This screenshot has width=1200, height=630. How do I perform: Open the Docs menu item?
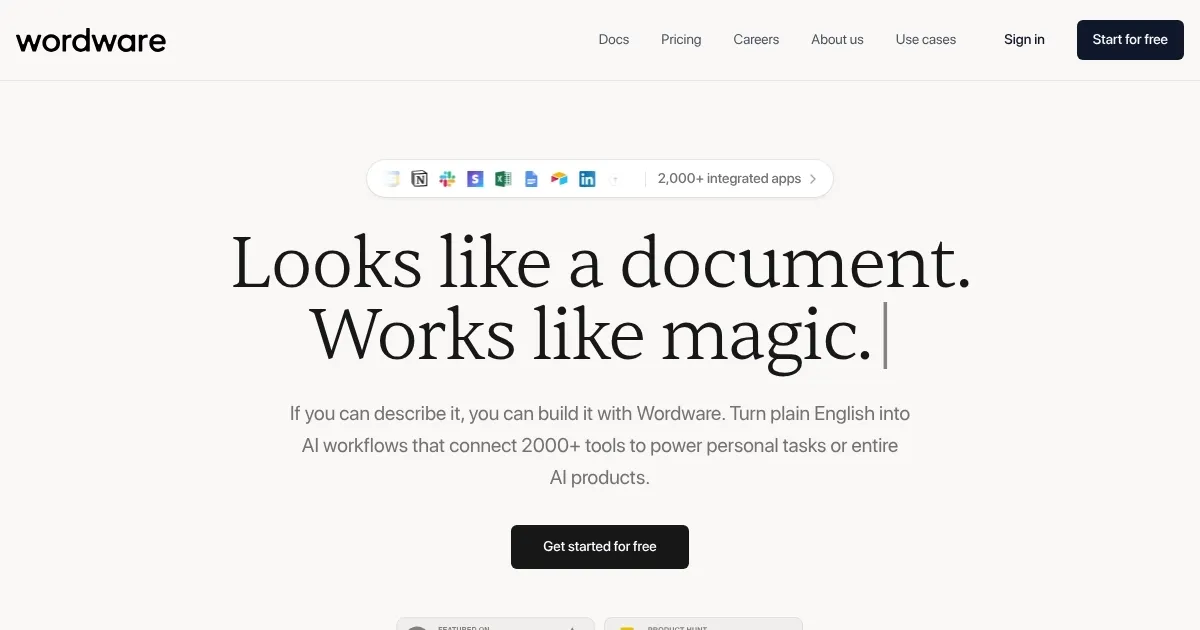(614, 40)
